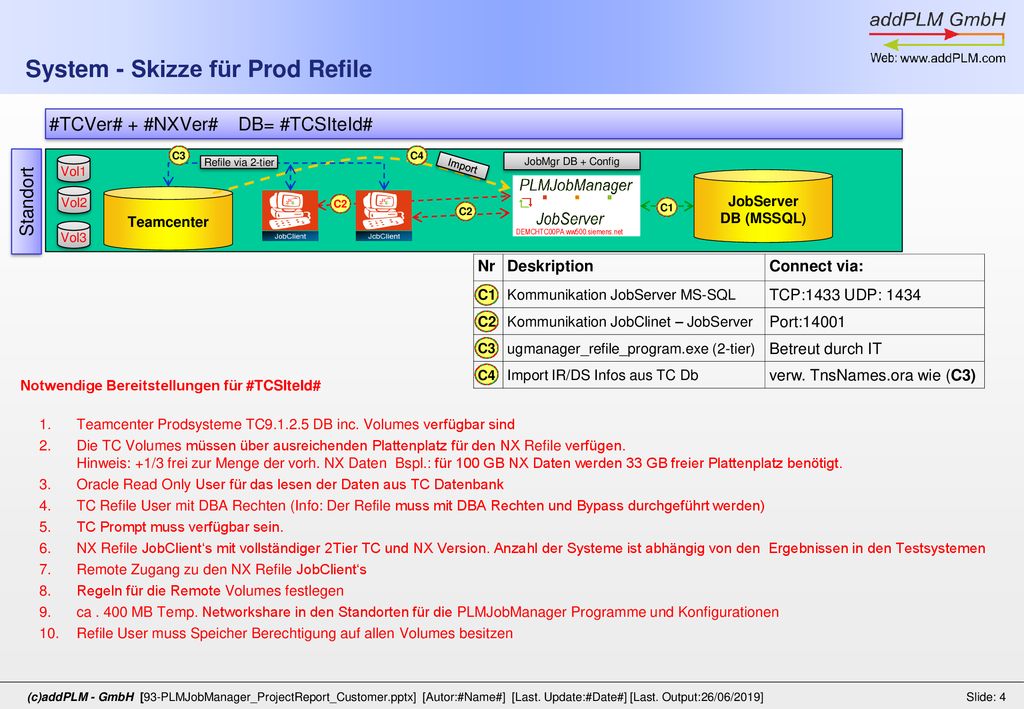Select the JobServer DB (MSSQL) cylinder

(763, 206)
